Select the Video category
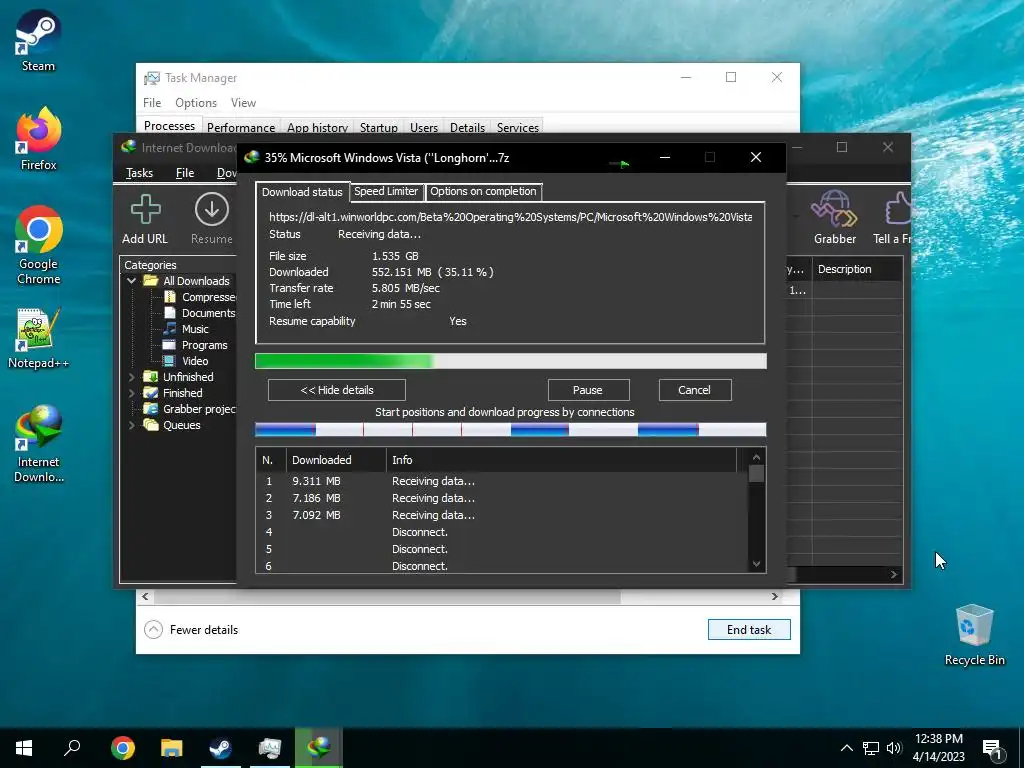This screenshot has height=768, width=1024. click(x=186, y=360)
